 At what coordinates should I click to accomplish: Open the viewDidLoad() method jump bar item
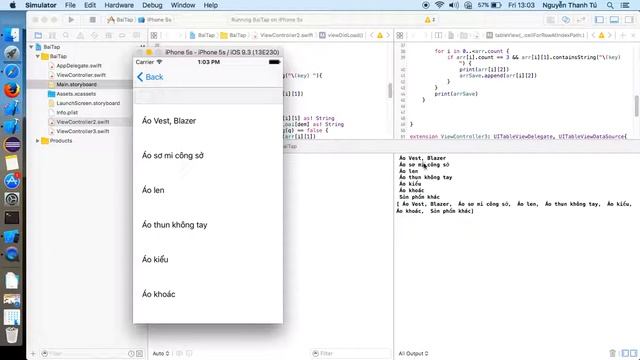pyautogui.click(x=341, y=36)
